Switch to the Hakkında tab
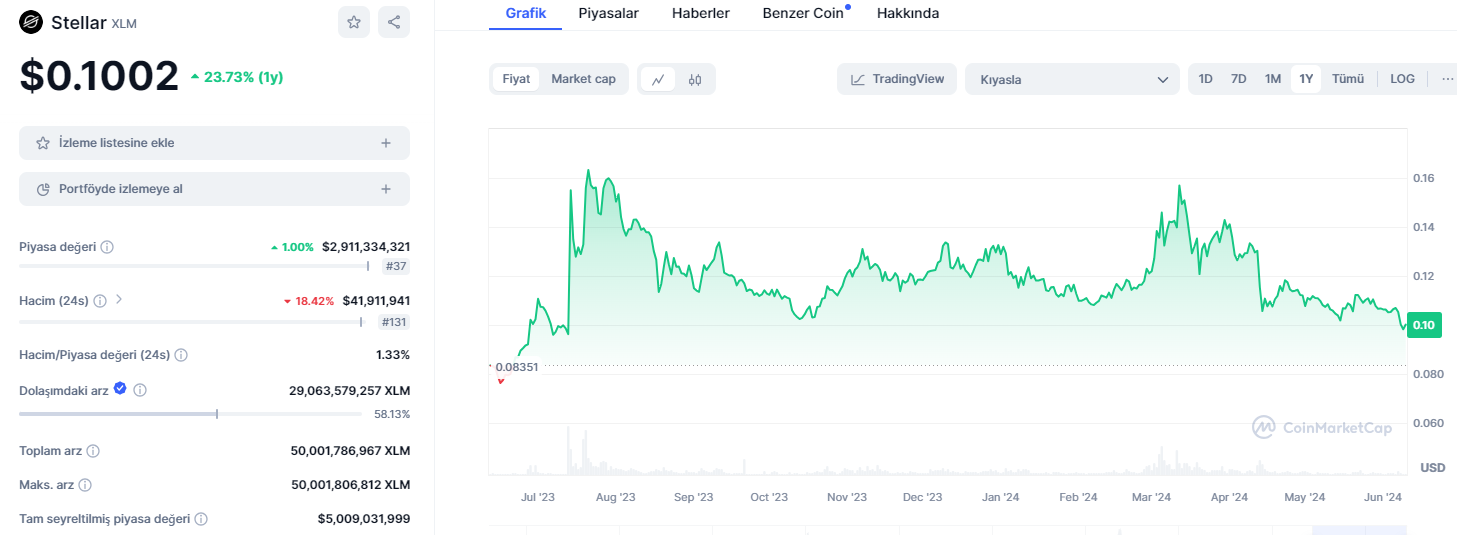 coord(908,13)
